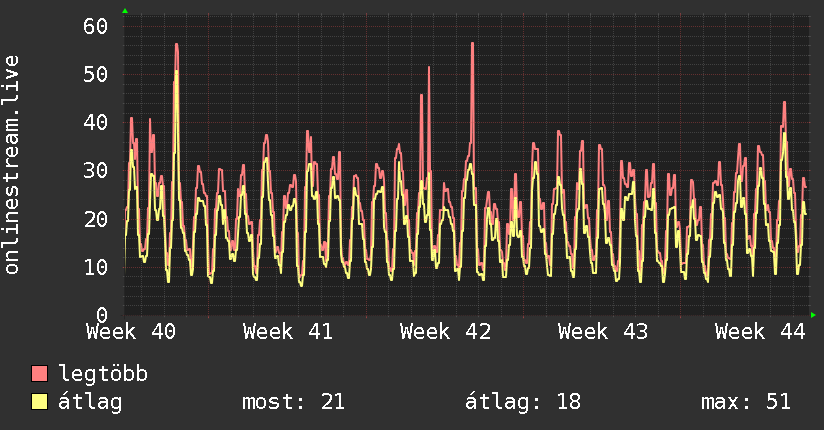The image size is (824, 430).
Task: Click the 'most: 21' current value
Action: pos(293,402)
